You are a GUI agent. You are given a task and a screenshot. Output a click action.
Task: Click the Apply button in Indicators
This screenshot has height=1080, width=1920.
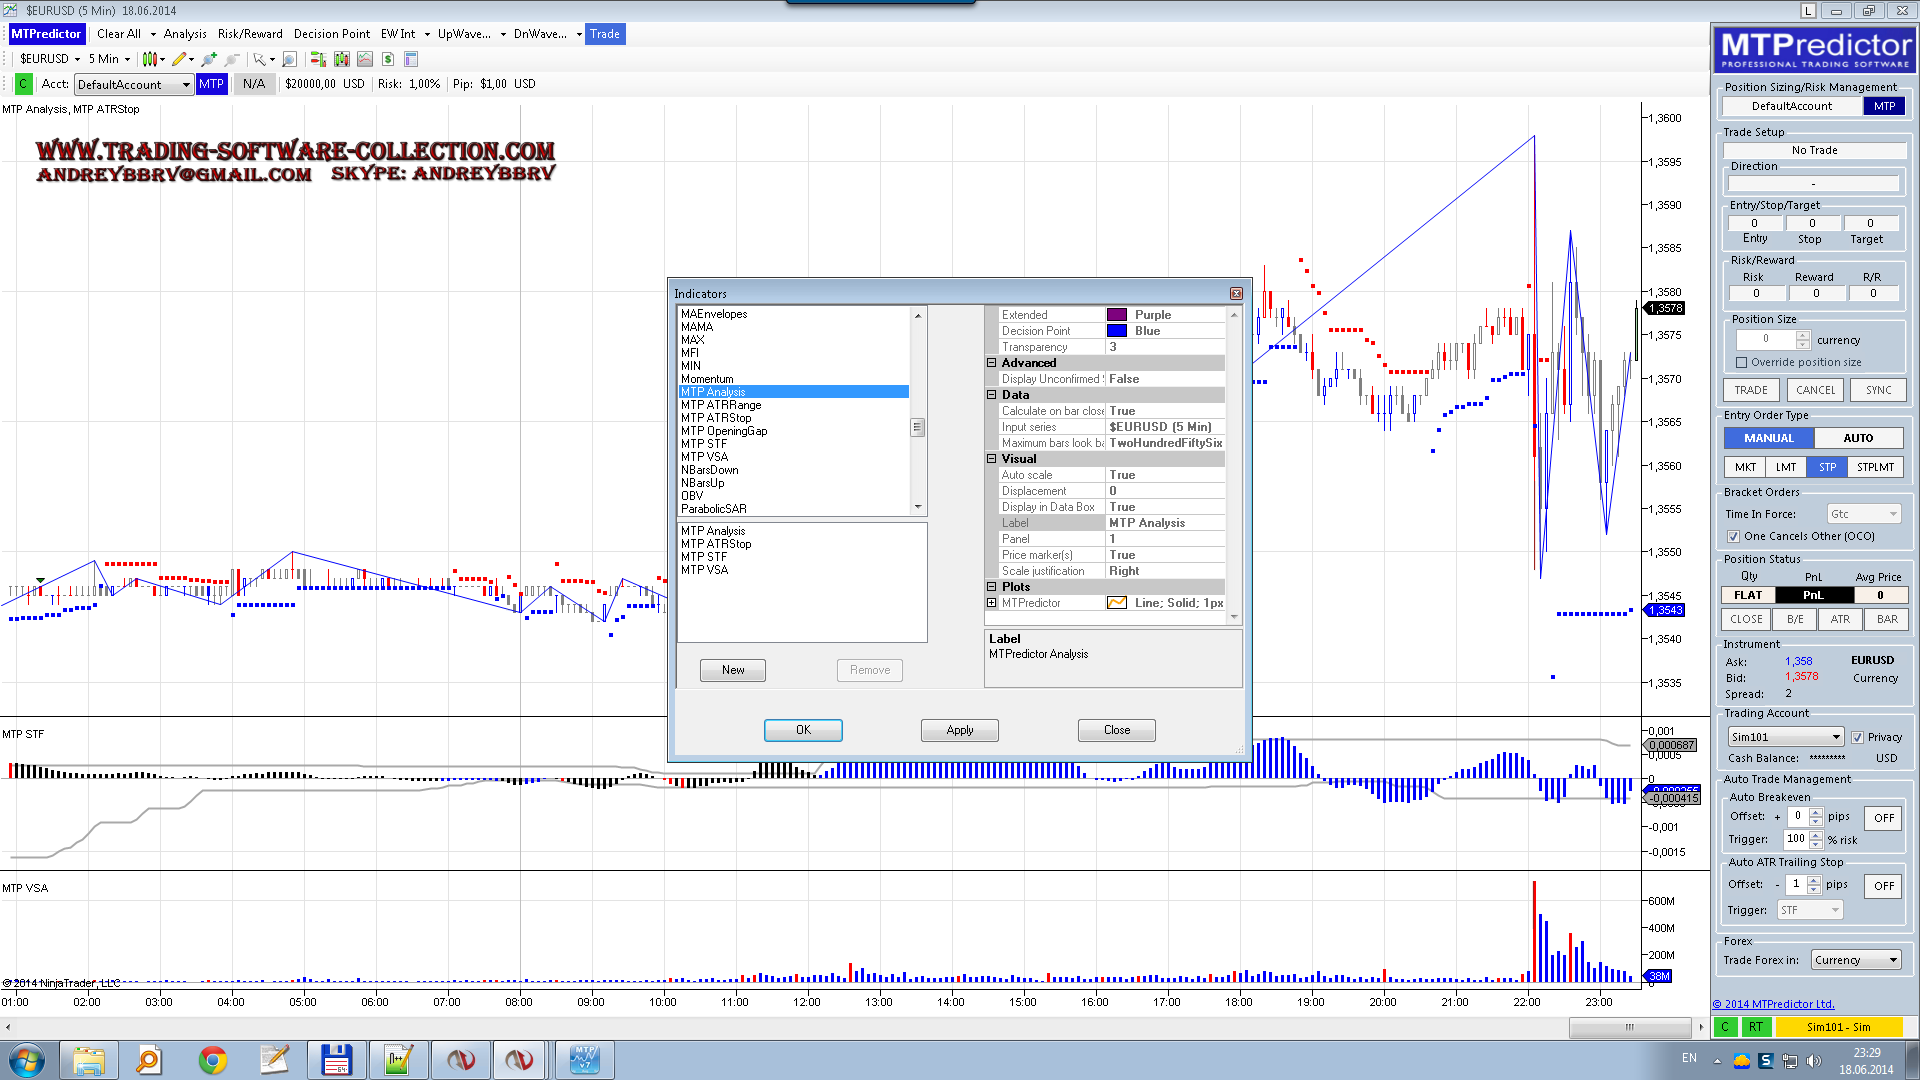point(959,730)
